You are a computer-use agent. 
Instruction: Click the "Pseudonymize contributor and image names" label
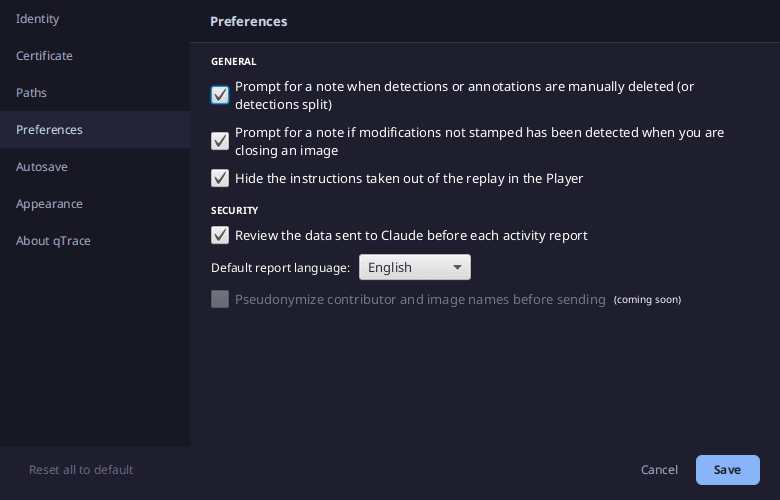point(420,300)
